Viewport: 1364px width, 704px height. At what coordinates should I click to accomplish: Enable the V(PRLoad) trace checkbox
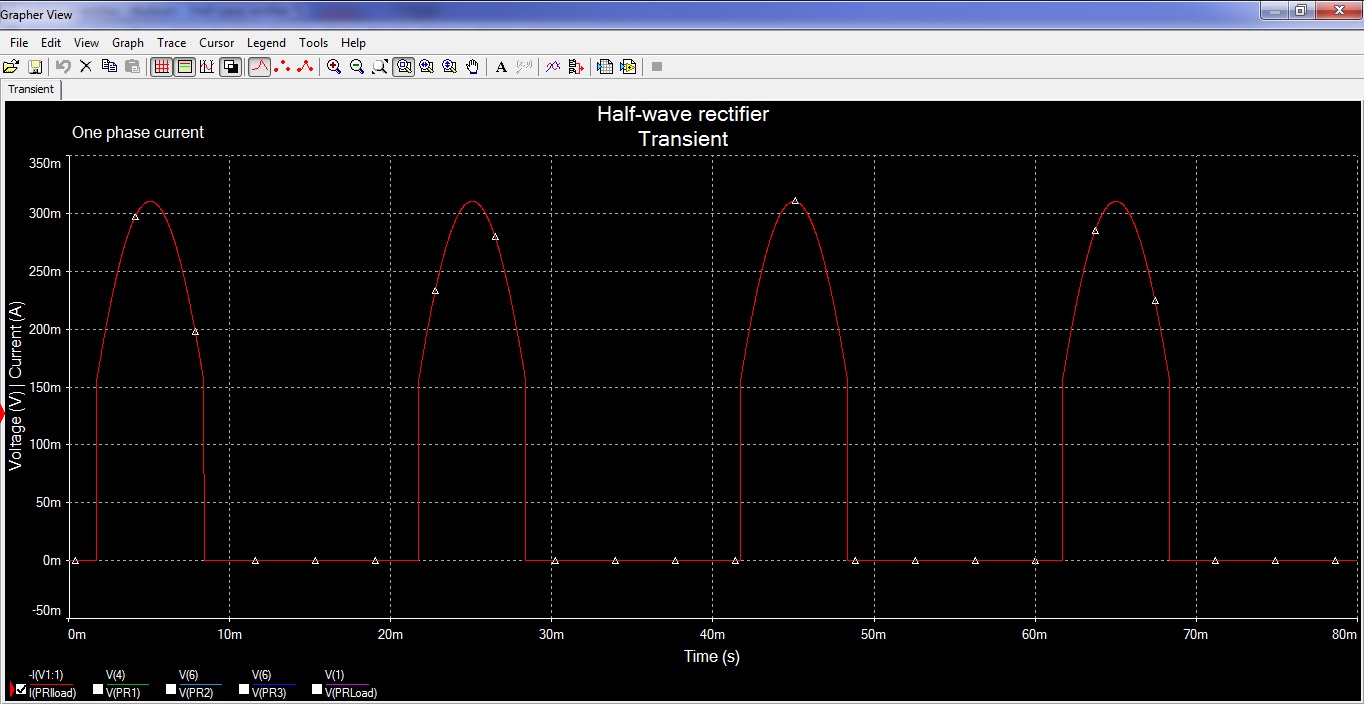317,688
